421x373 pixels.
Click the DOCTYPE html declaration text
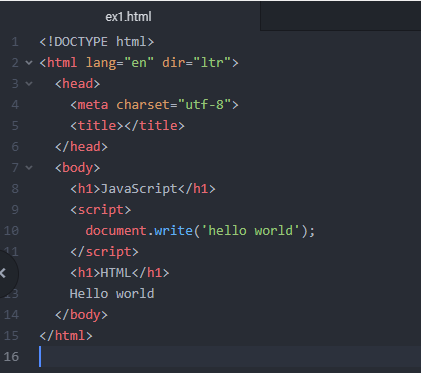click(97, 42)
